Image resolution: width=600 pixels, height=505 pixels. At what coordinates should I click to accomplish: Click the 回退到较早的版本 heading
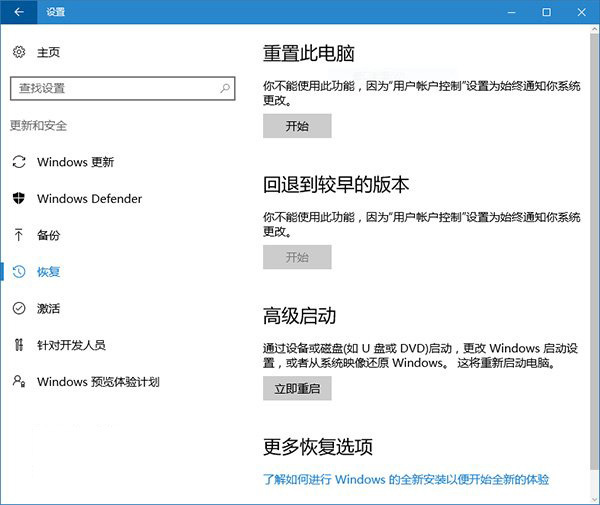click(336, 184)
